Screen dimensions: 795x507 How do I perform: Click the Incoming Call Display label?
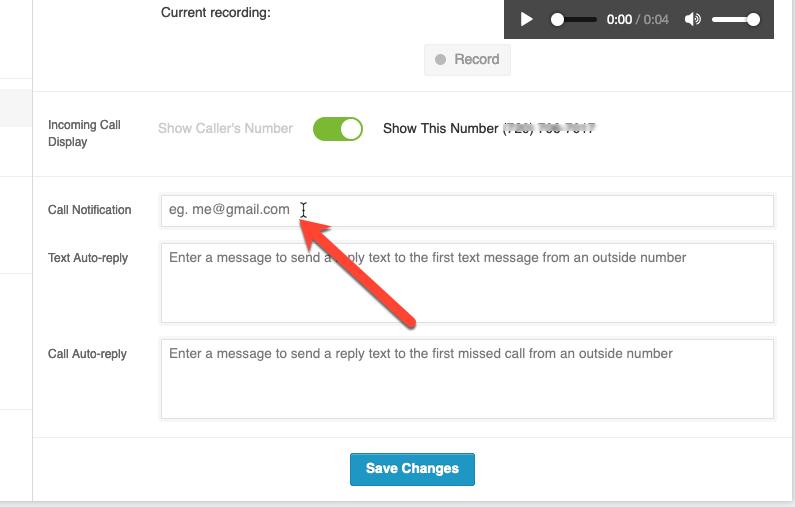click(x=84, y=133)
